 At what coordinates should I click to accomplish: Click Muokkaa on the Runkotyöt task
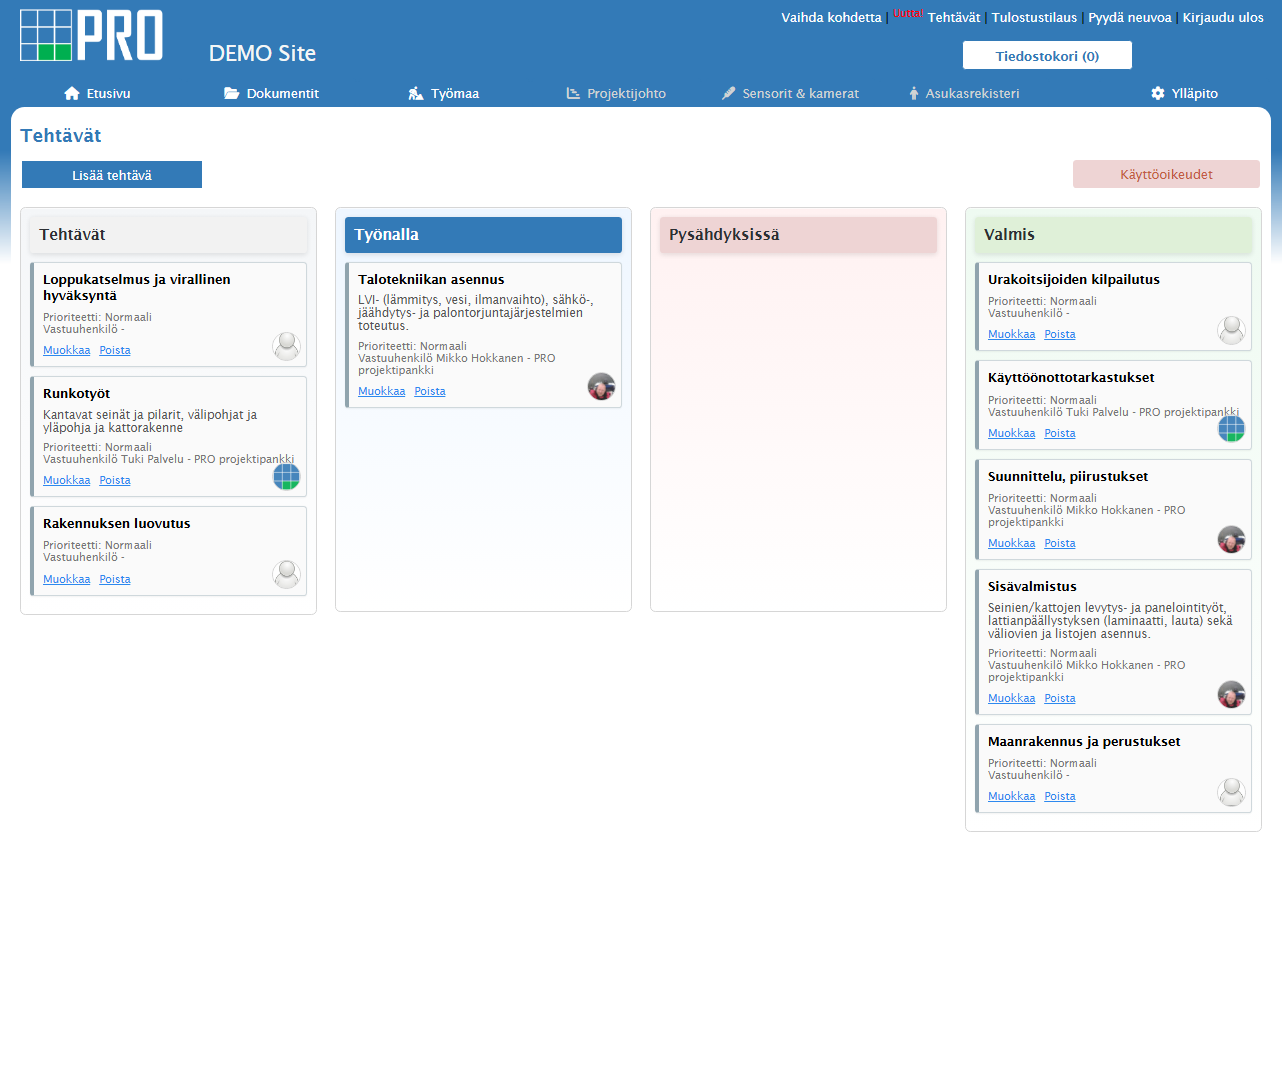pyautogui.click(x=66, y=480)
